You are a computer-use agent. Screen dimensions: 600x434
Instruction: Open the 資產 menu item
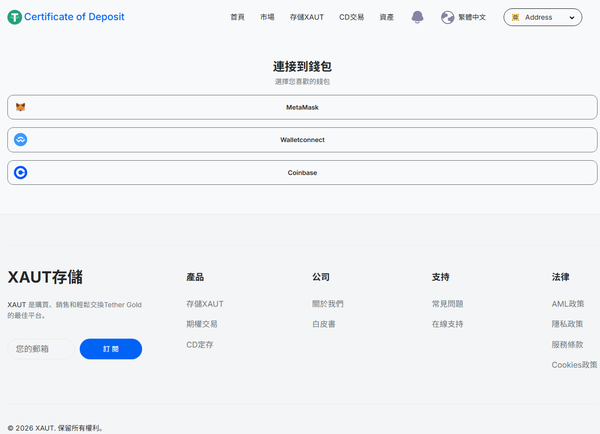(x=386, y=17)
